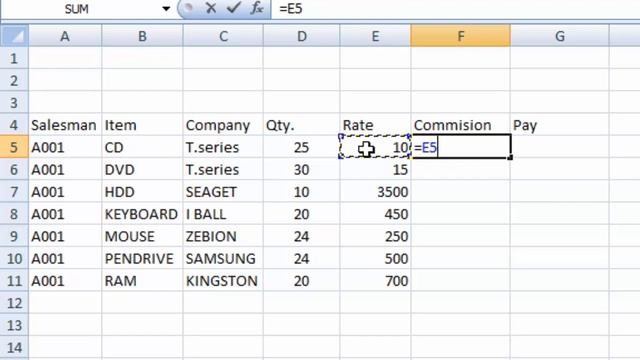The width and height of the screenshot is (640, 360).
Task: Click the HDD item cell
Action: coord(142,191)
